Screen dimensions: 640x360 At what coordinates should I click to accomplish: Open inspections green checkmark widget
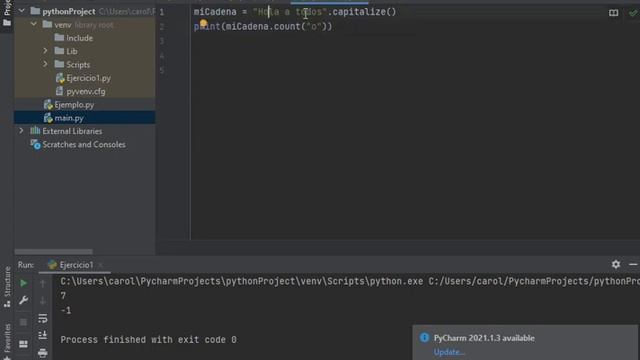633,13
